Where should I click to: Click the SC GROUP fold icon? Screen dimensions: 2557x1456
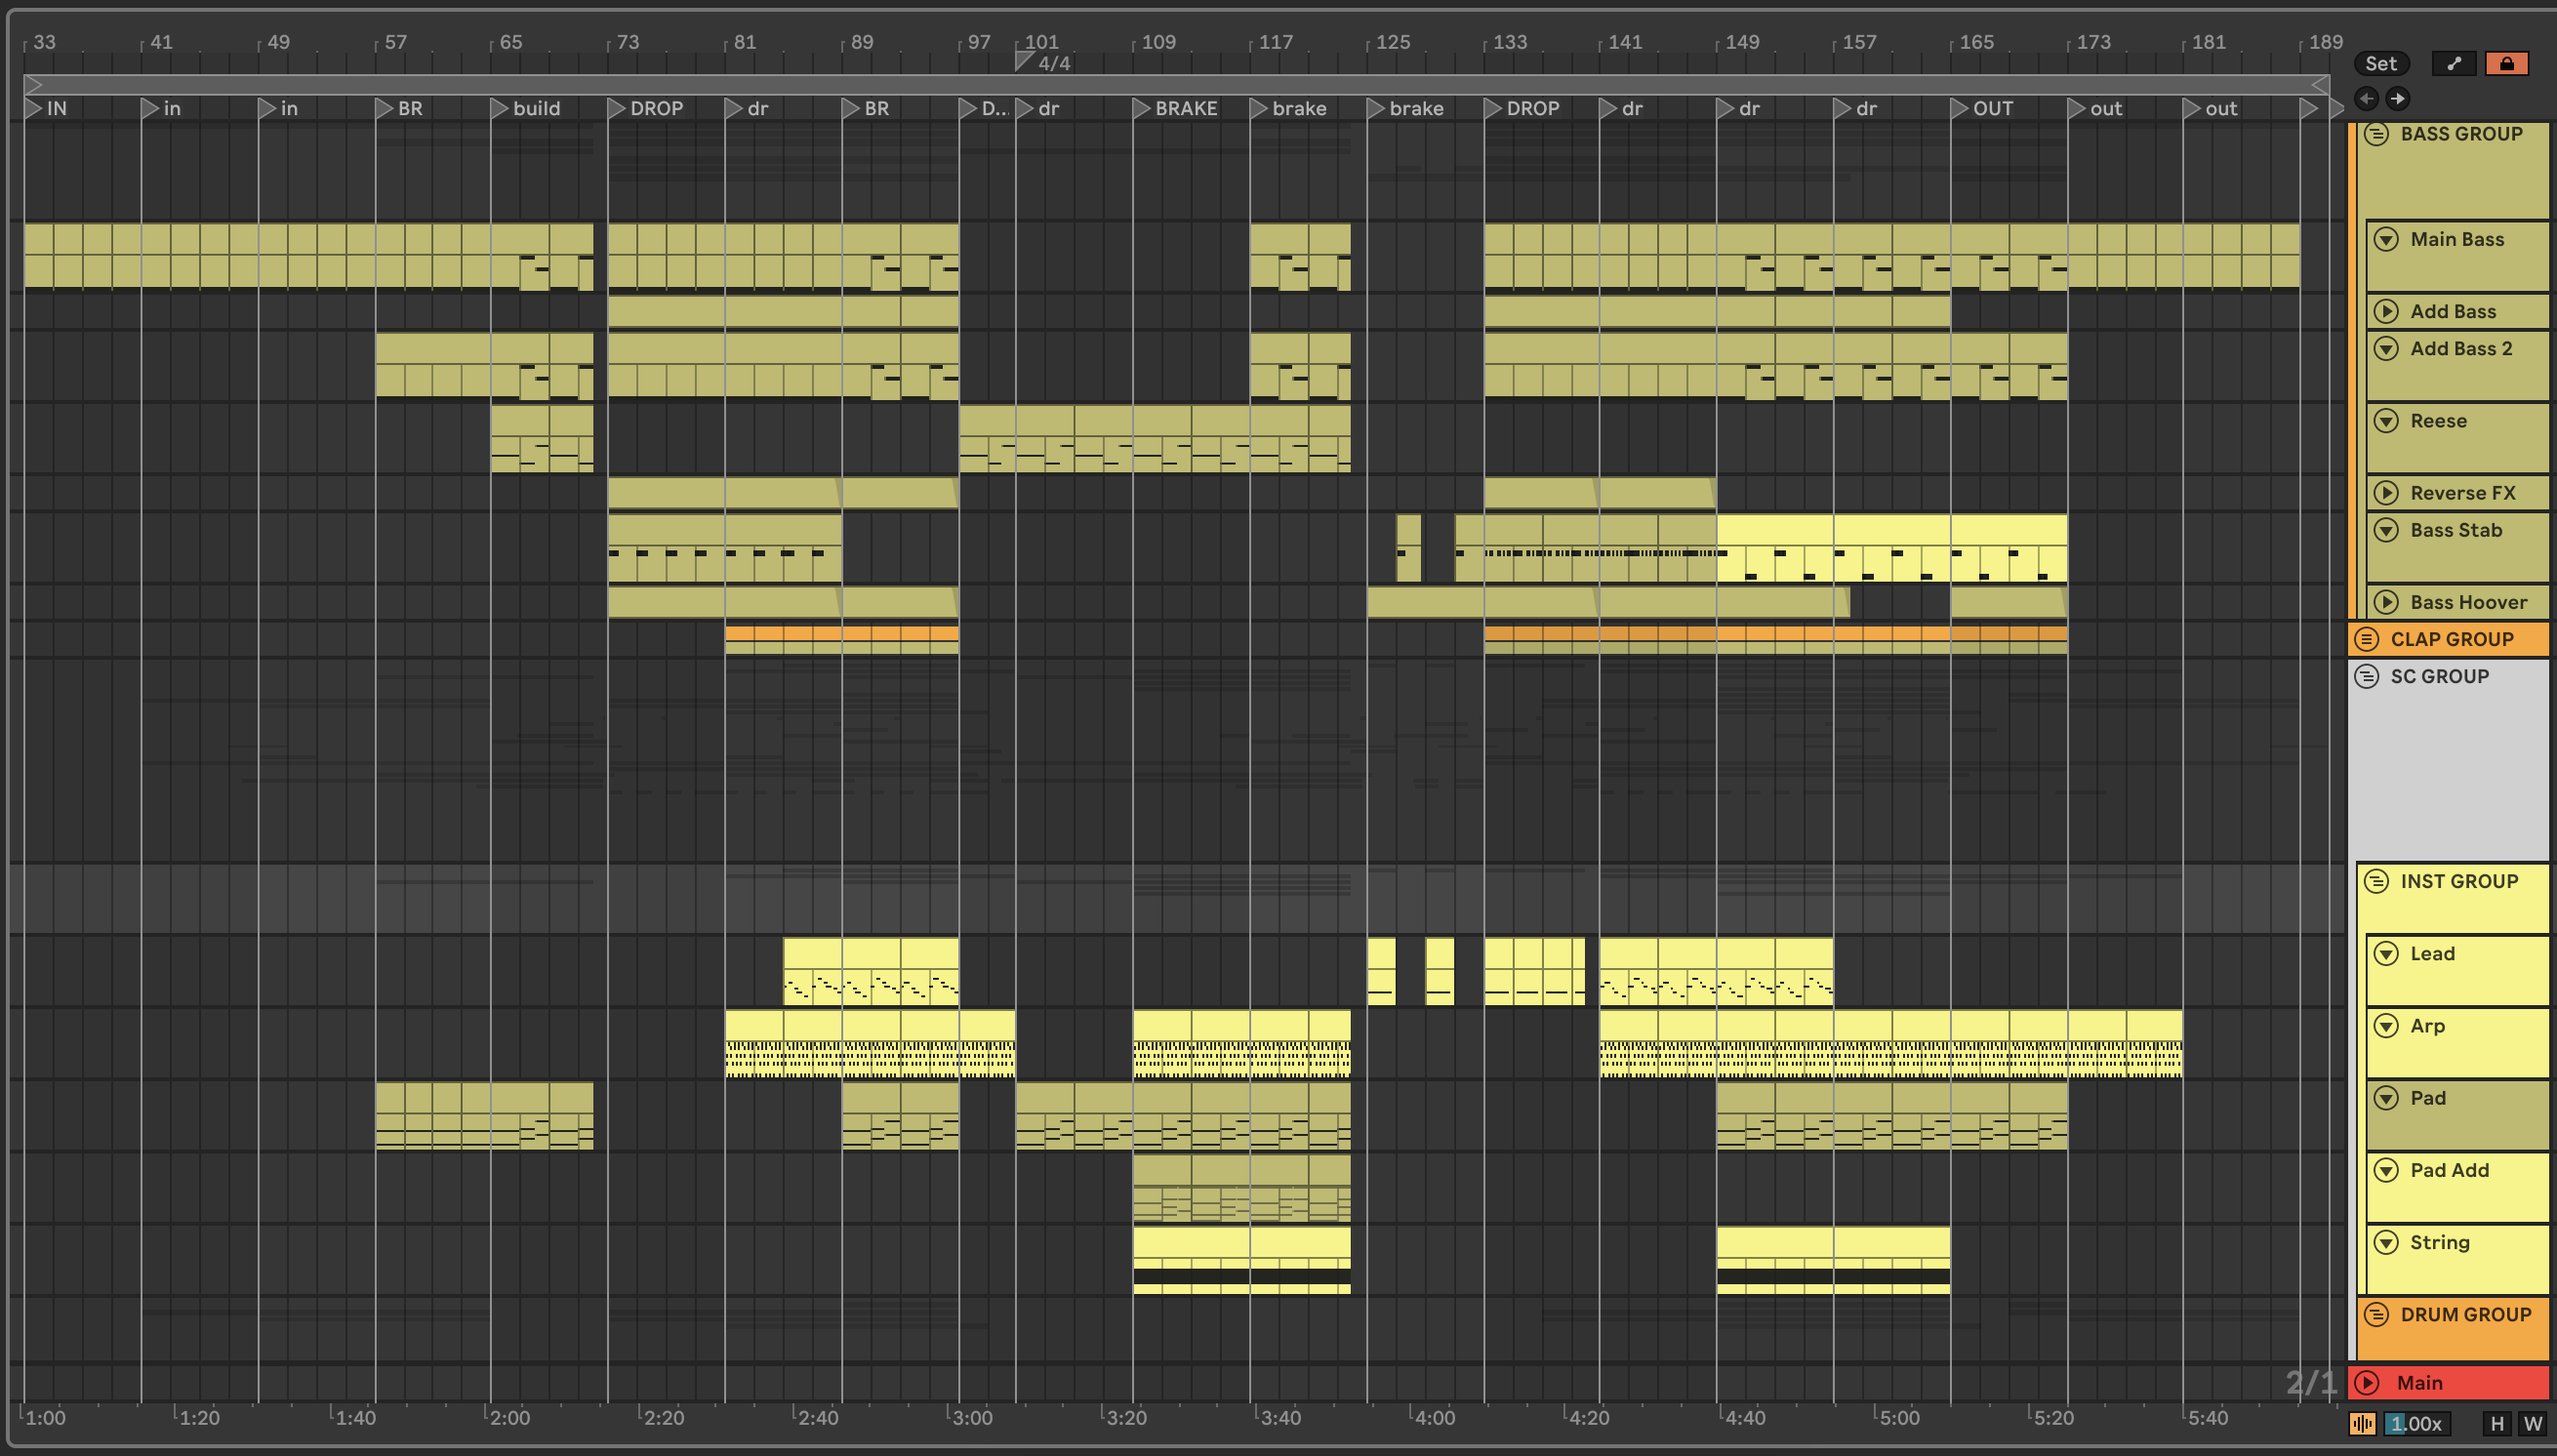pyautogui.click(x=2366, y=676)
